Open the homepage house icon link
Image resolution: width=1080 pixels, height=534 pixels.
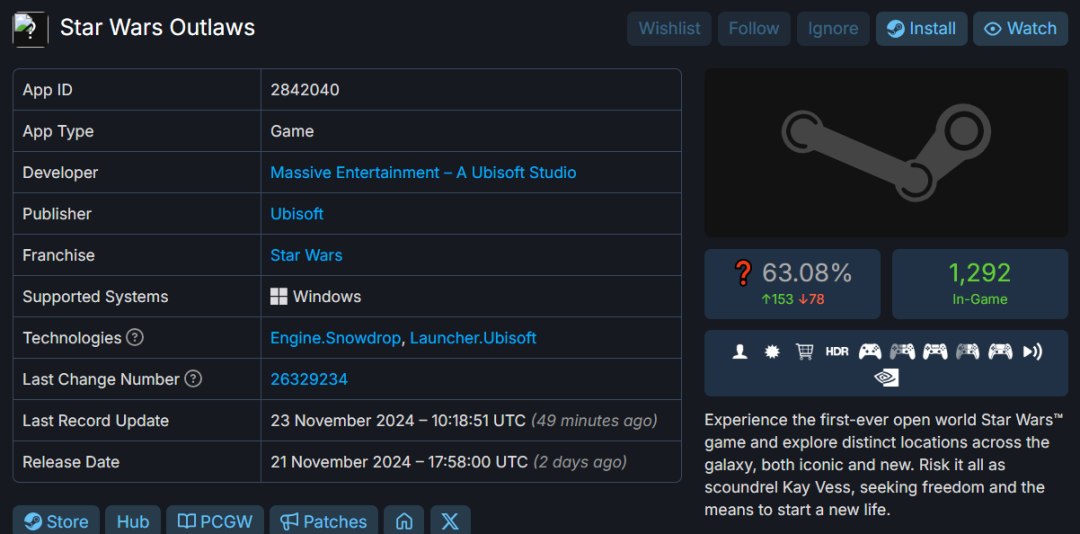[x=404, y=521]
